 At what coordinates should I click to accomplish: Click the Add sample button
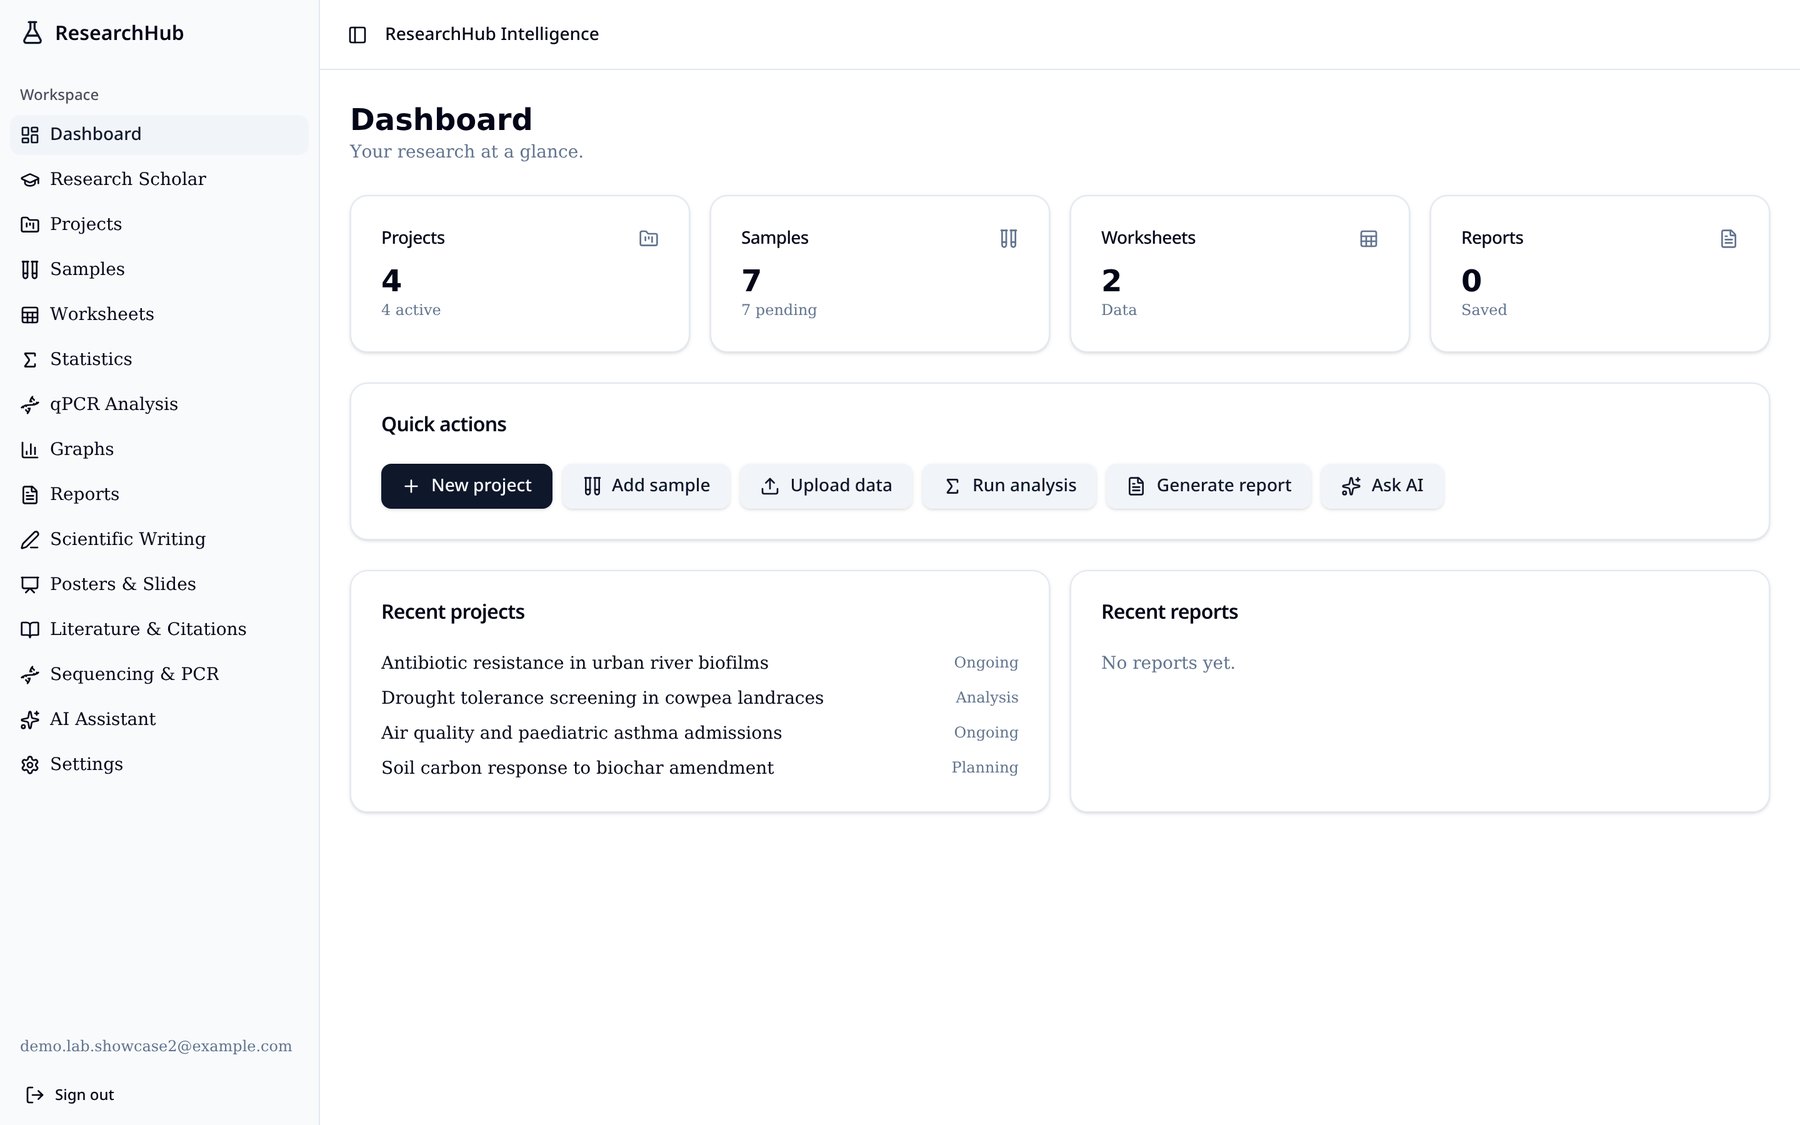point(646,486)
